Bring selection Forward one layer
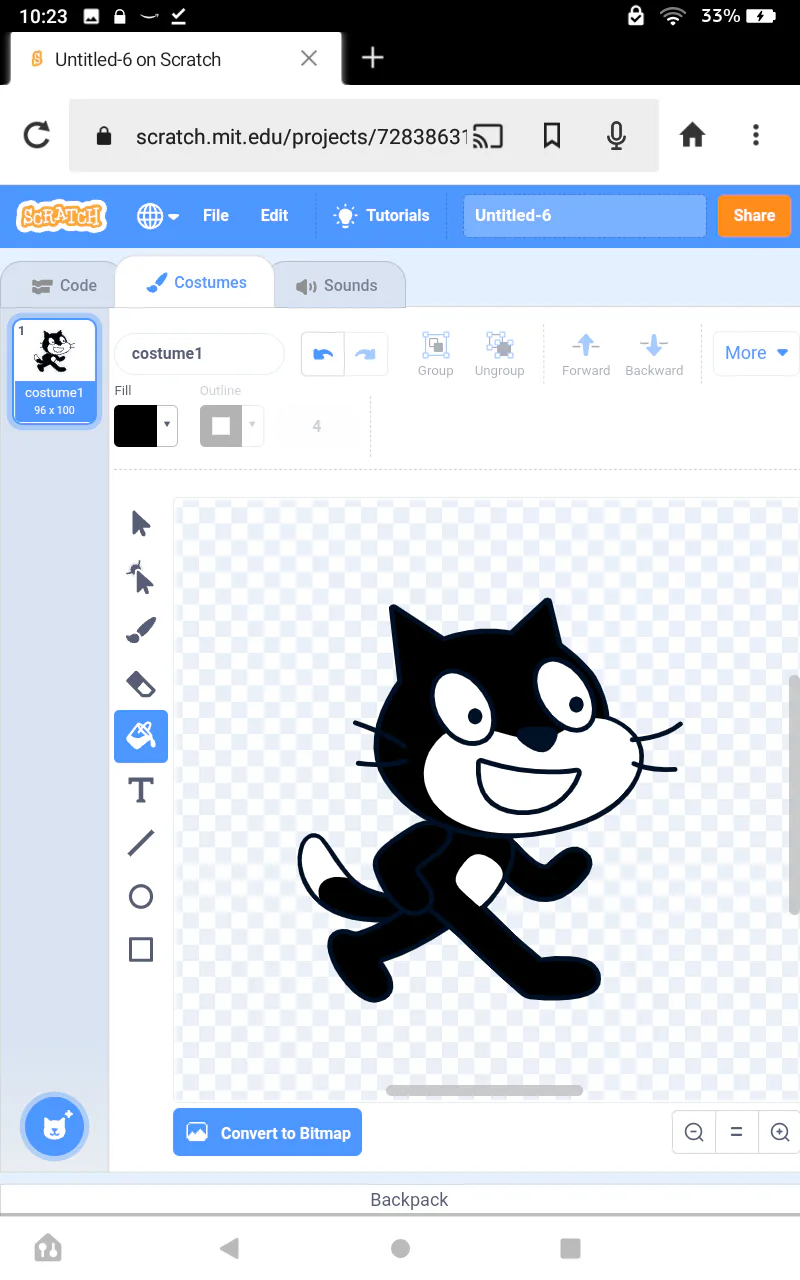The height and width of the screenshot is (1280, 800). [x=586, y=354]
